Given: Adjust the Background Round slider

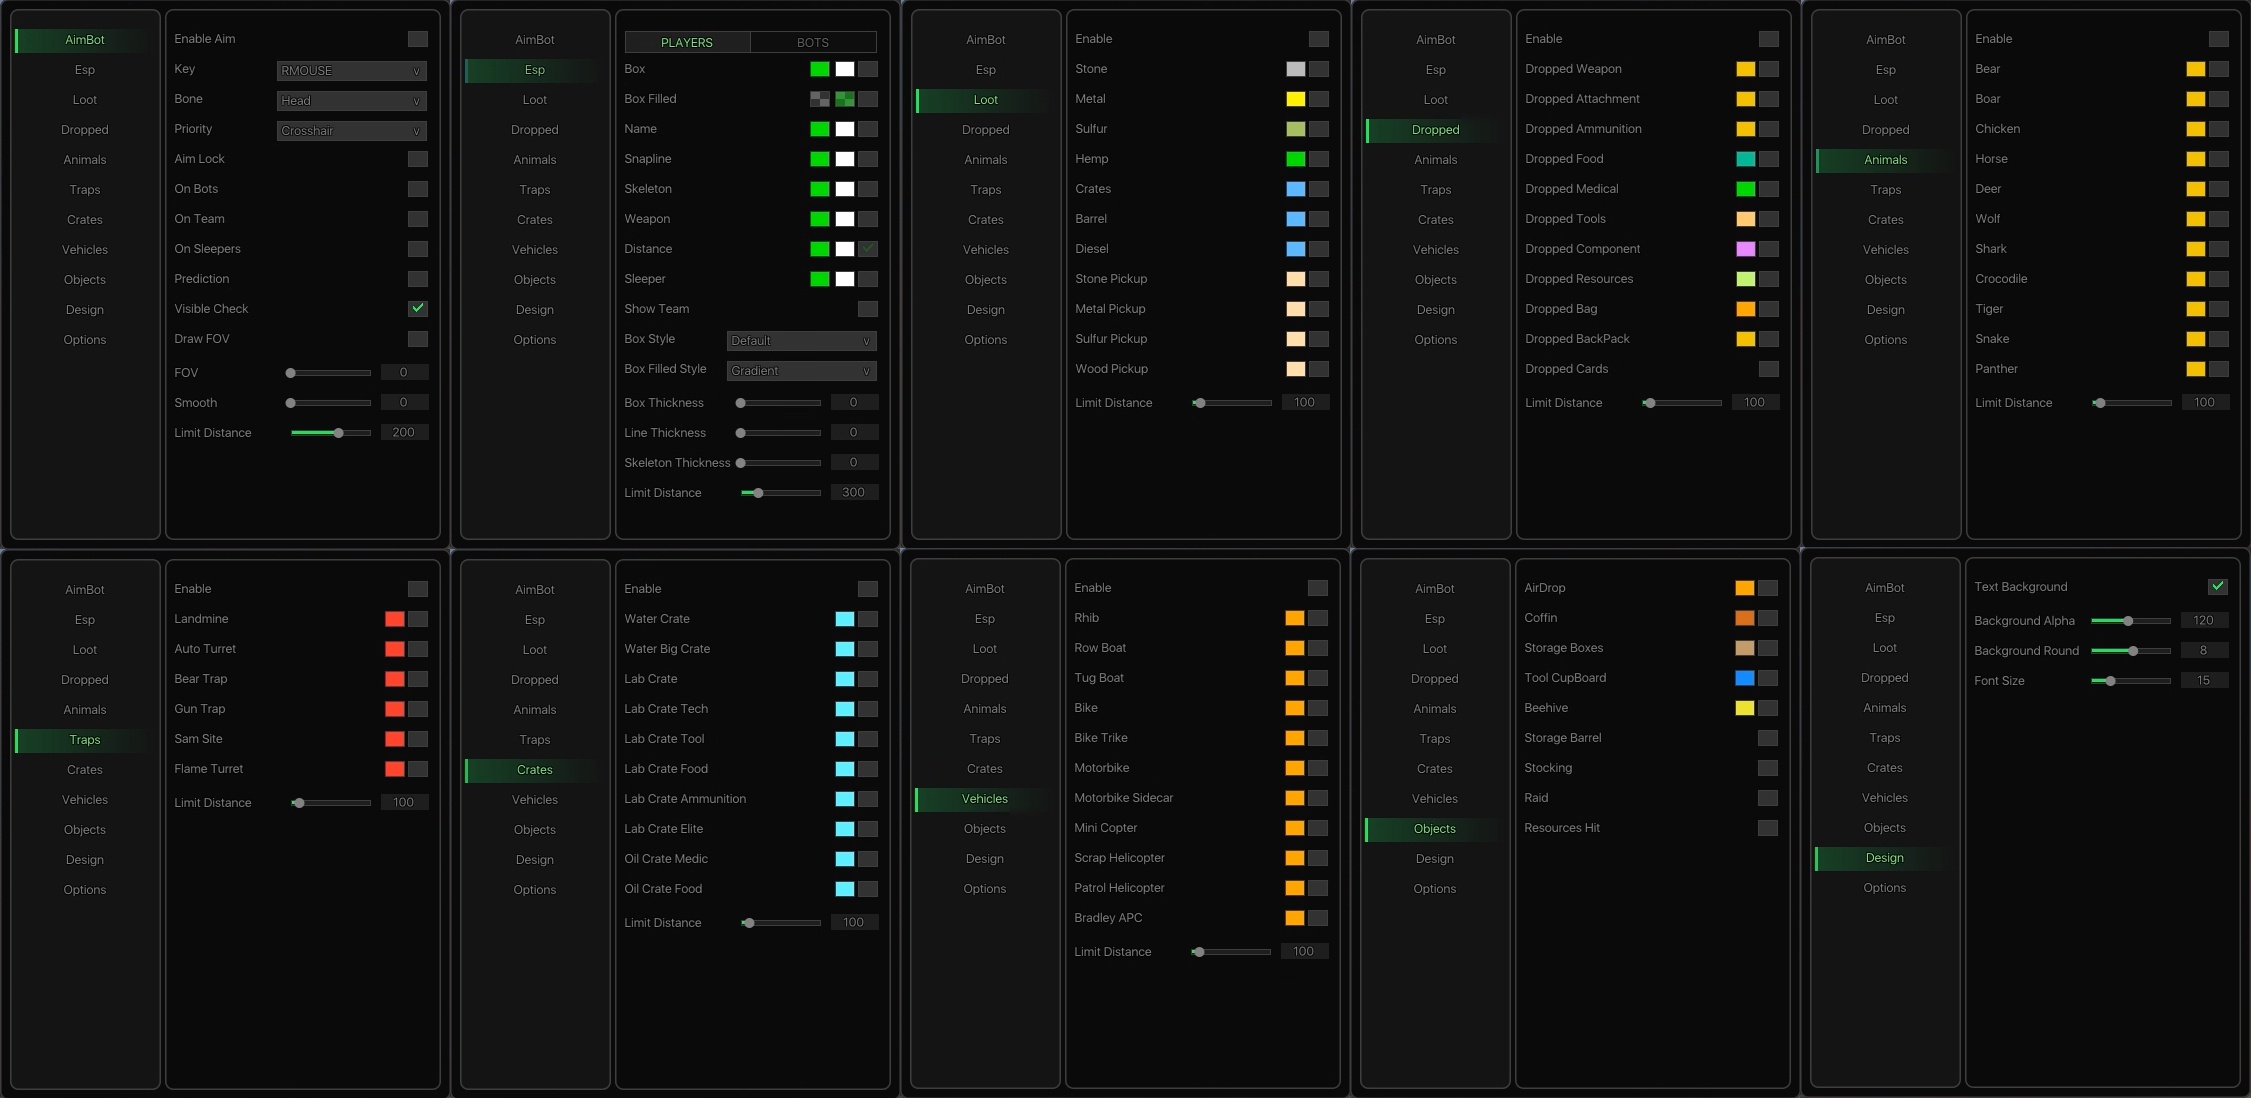Looking at the screenshot, I should coord(2130,651).
